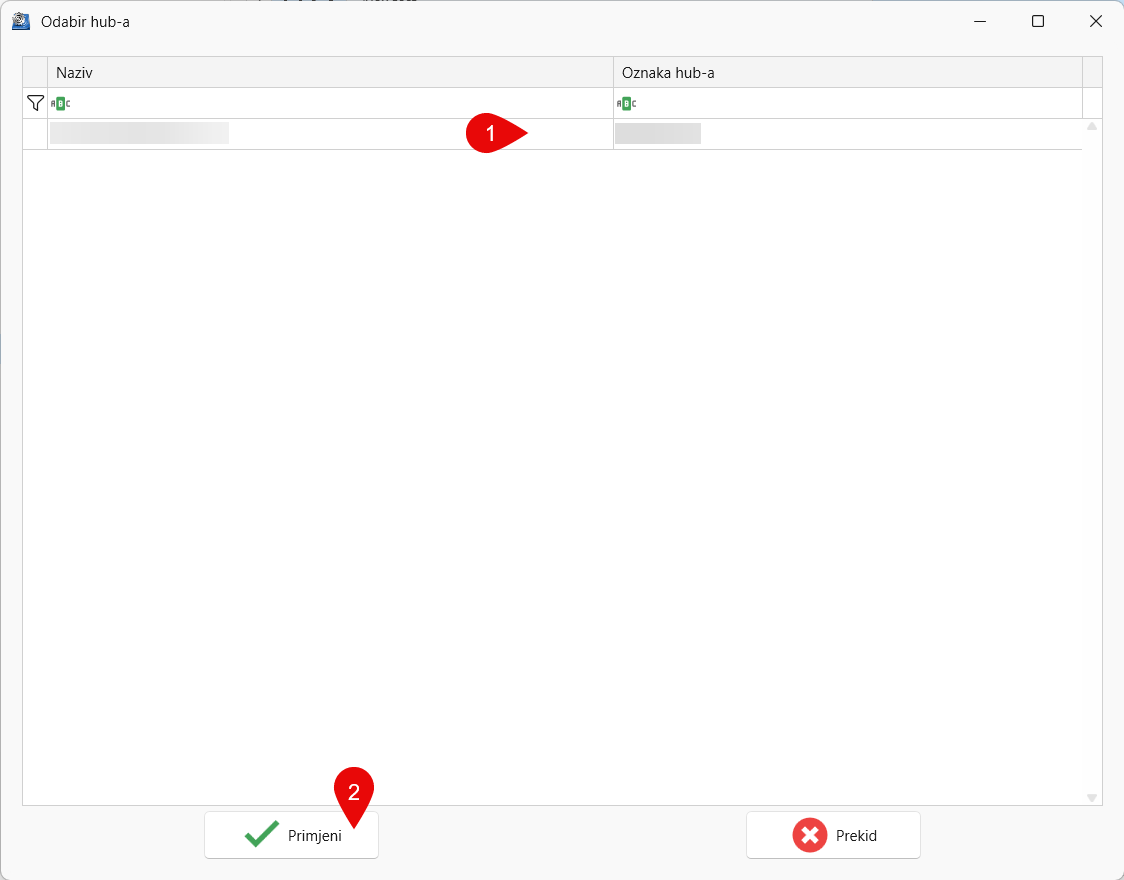
Task: Click the filter funnel icon
Action: (x=35, y=102)
